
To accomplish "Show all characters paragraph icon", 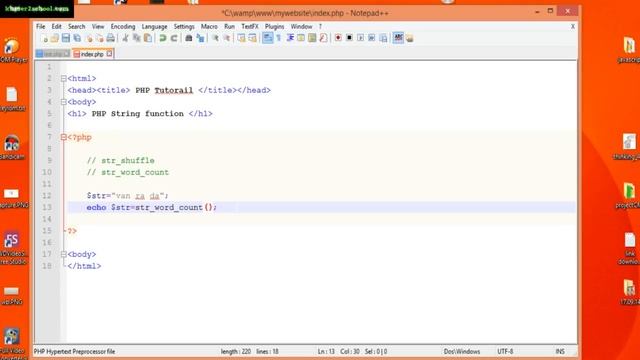I will coord(279,38).
